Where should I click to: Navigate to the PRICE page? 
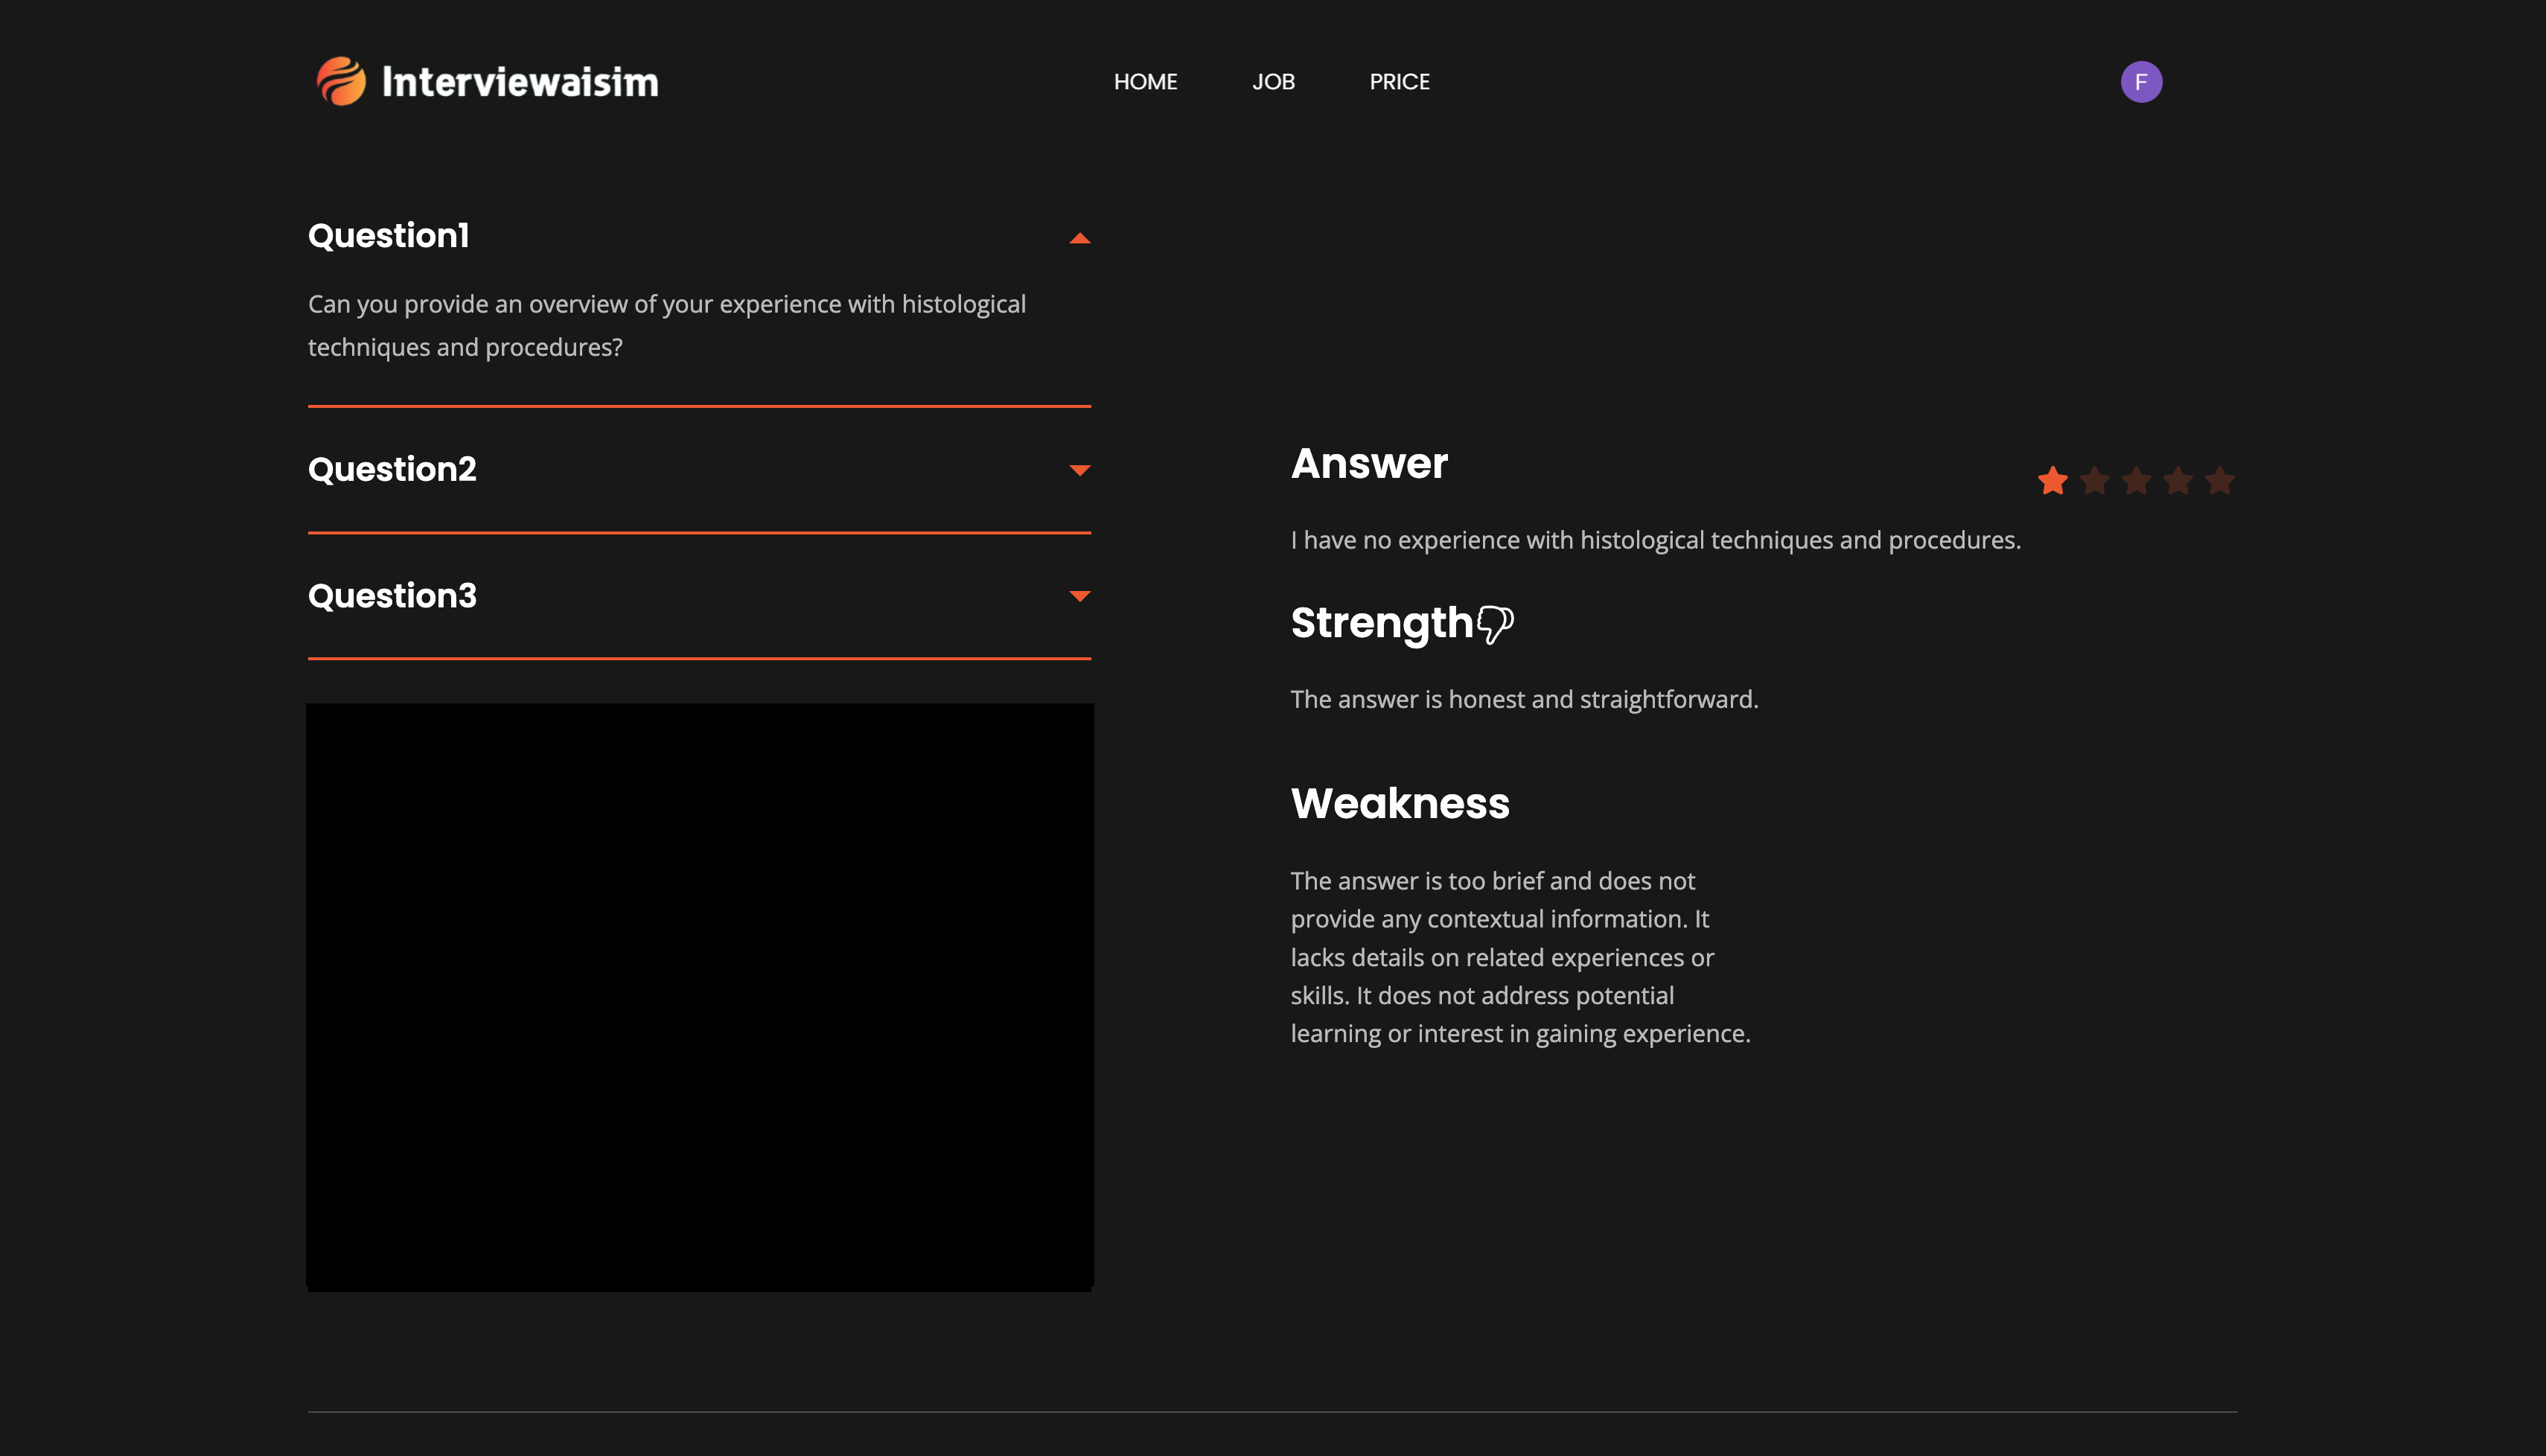point(1399,82)
